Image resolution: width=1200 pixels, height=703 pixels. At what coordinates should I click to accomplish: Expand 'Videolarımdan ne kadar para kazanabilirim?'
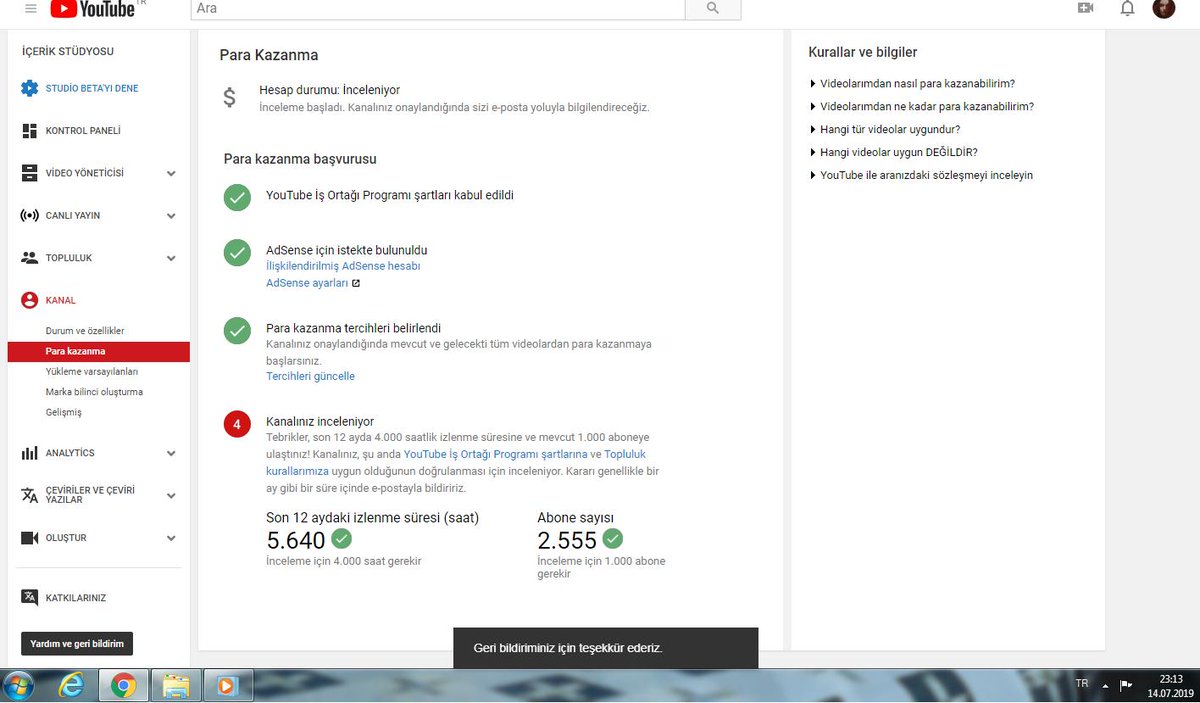point(921,106)
